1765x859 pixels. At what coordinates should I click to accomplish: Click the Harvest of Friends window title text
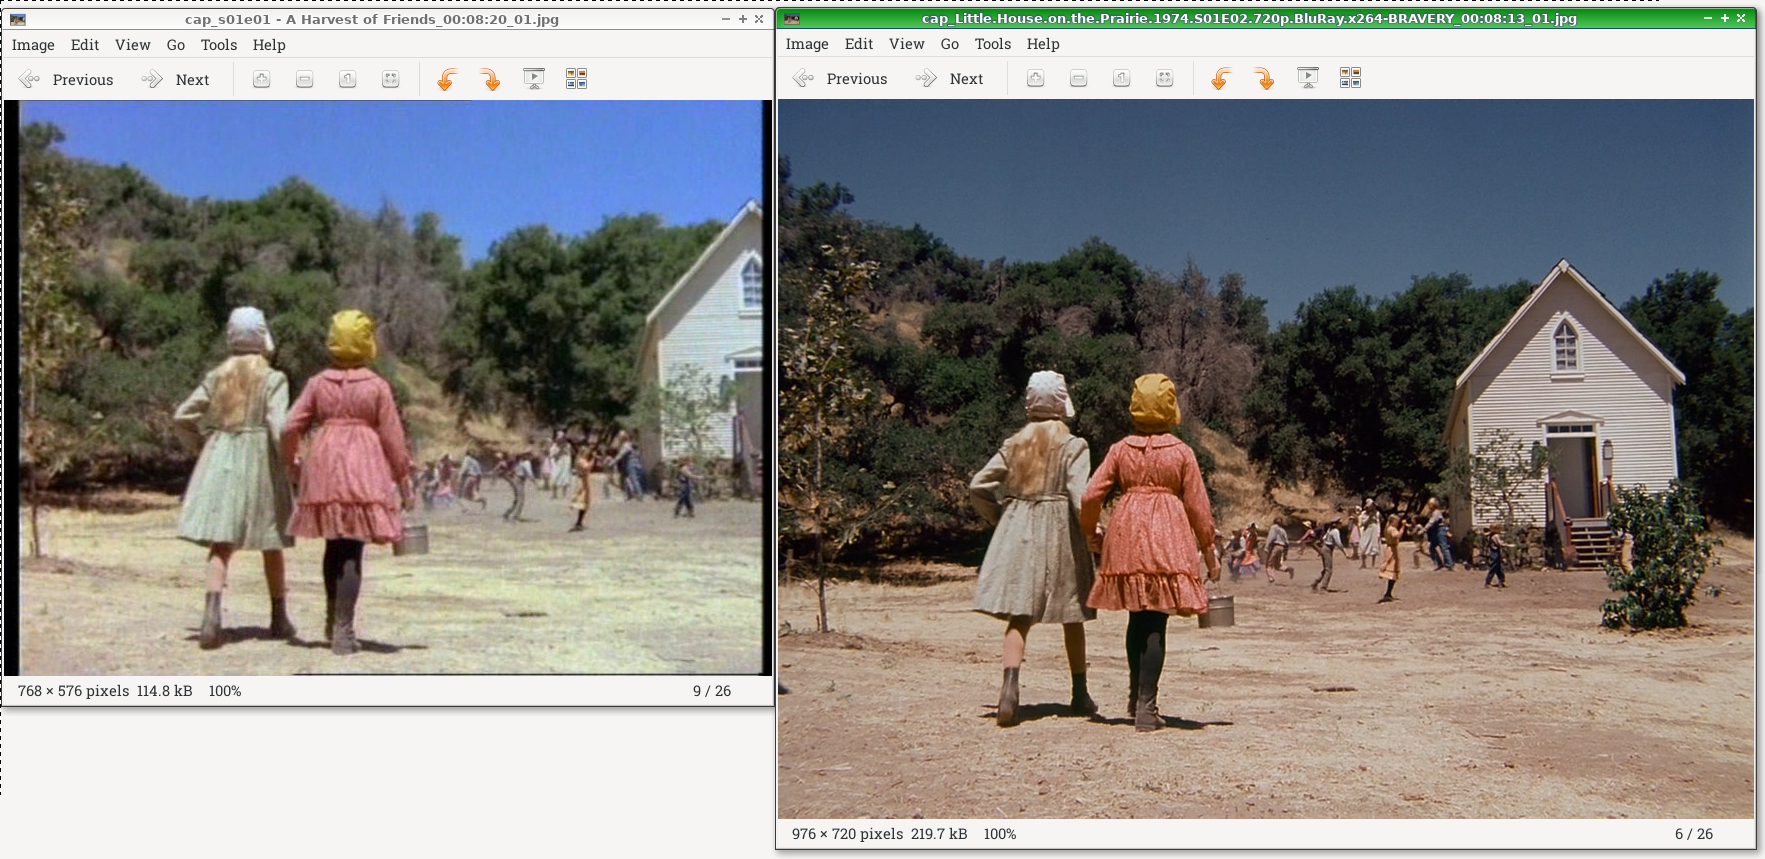click(x=372, y=19)
